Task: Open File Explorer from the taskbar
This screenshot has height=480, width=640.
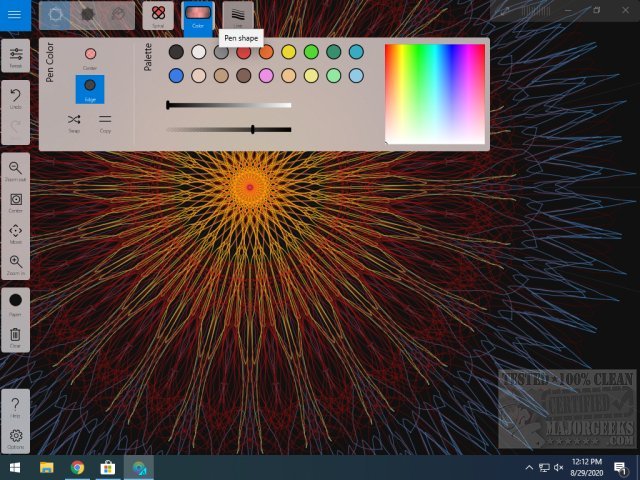Action: (47, 468)
